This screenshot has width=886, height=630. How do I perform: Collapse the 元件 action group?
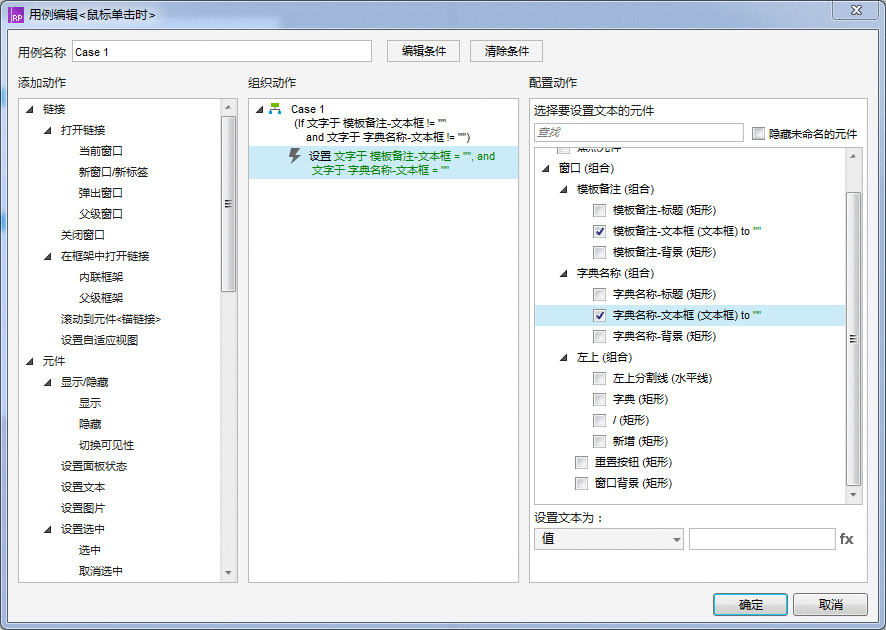coord(30,362)
